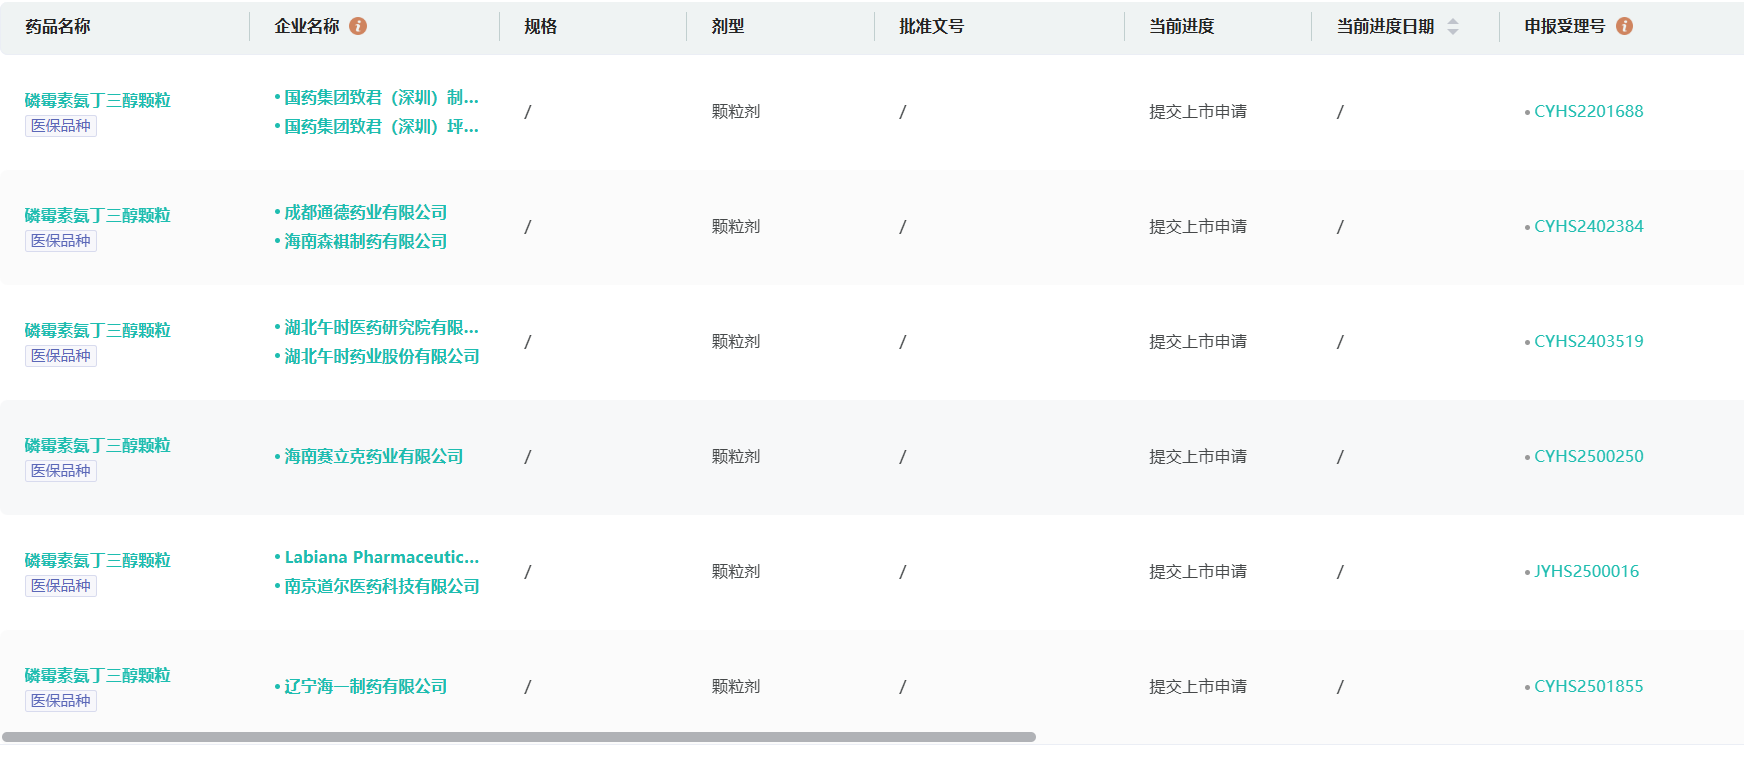Click the 医保品种 tag in the 海南赛立克药业 row
The width and height of the screenshot is (1744, 767).
coord(61,471)
